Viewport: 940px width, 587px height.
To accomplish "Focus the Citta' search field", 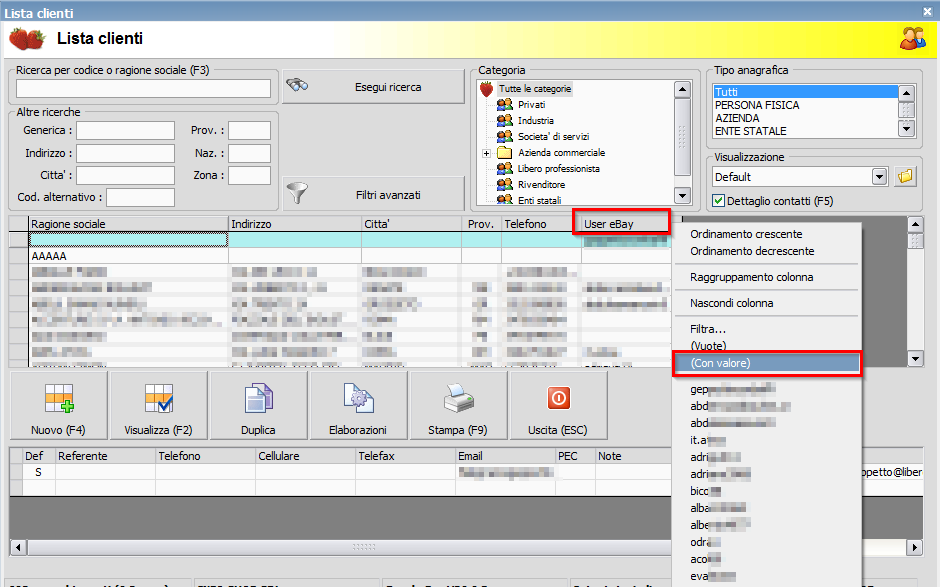I will [x=125, y=175].
